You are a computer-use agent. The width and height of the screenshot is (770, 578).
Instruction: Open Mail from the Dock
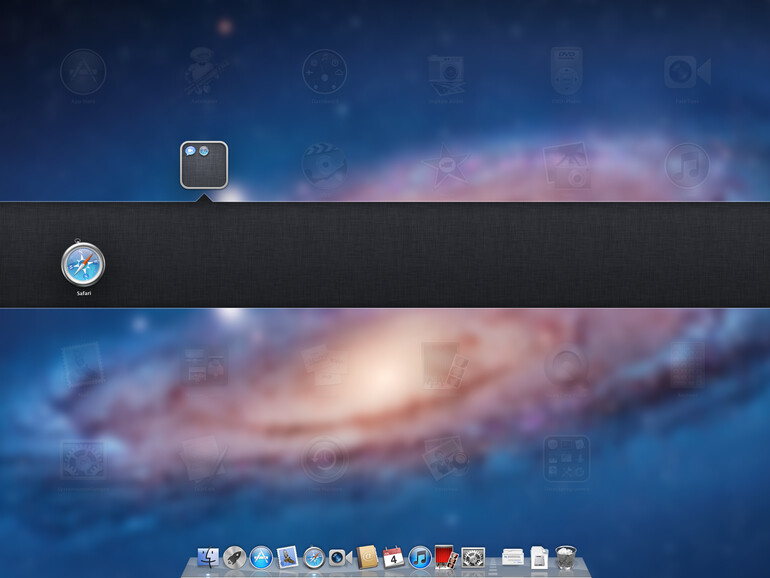coord(287,558)
